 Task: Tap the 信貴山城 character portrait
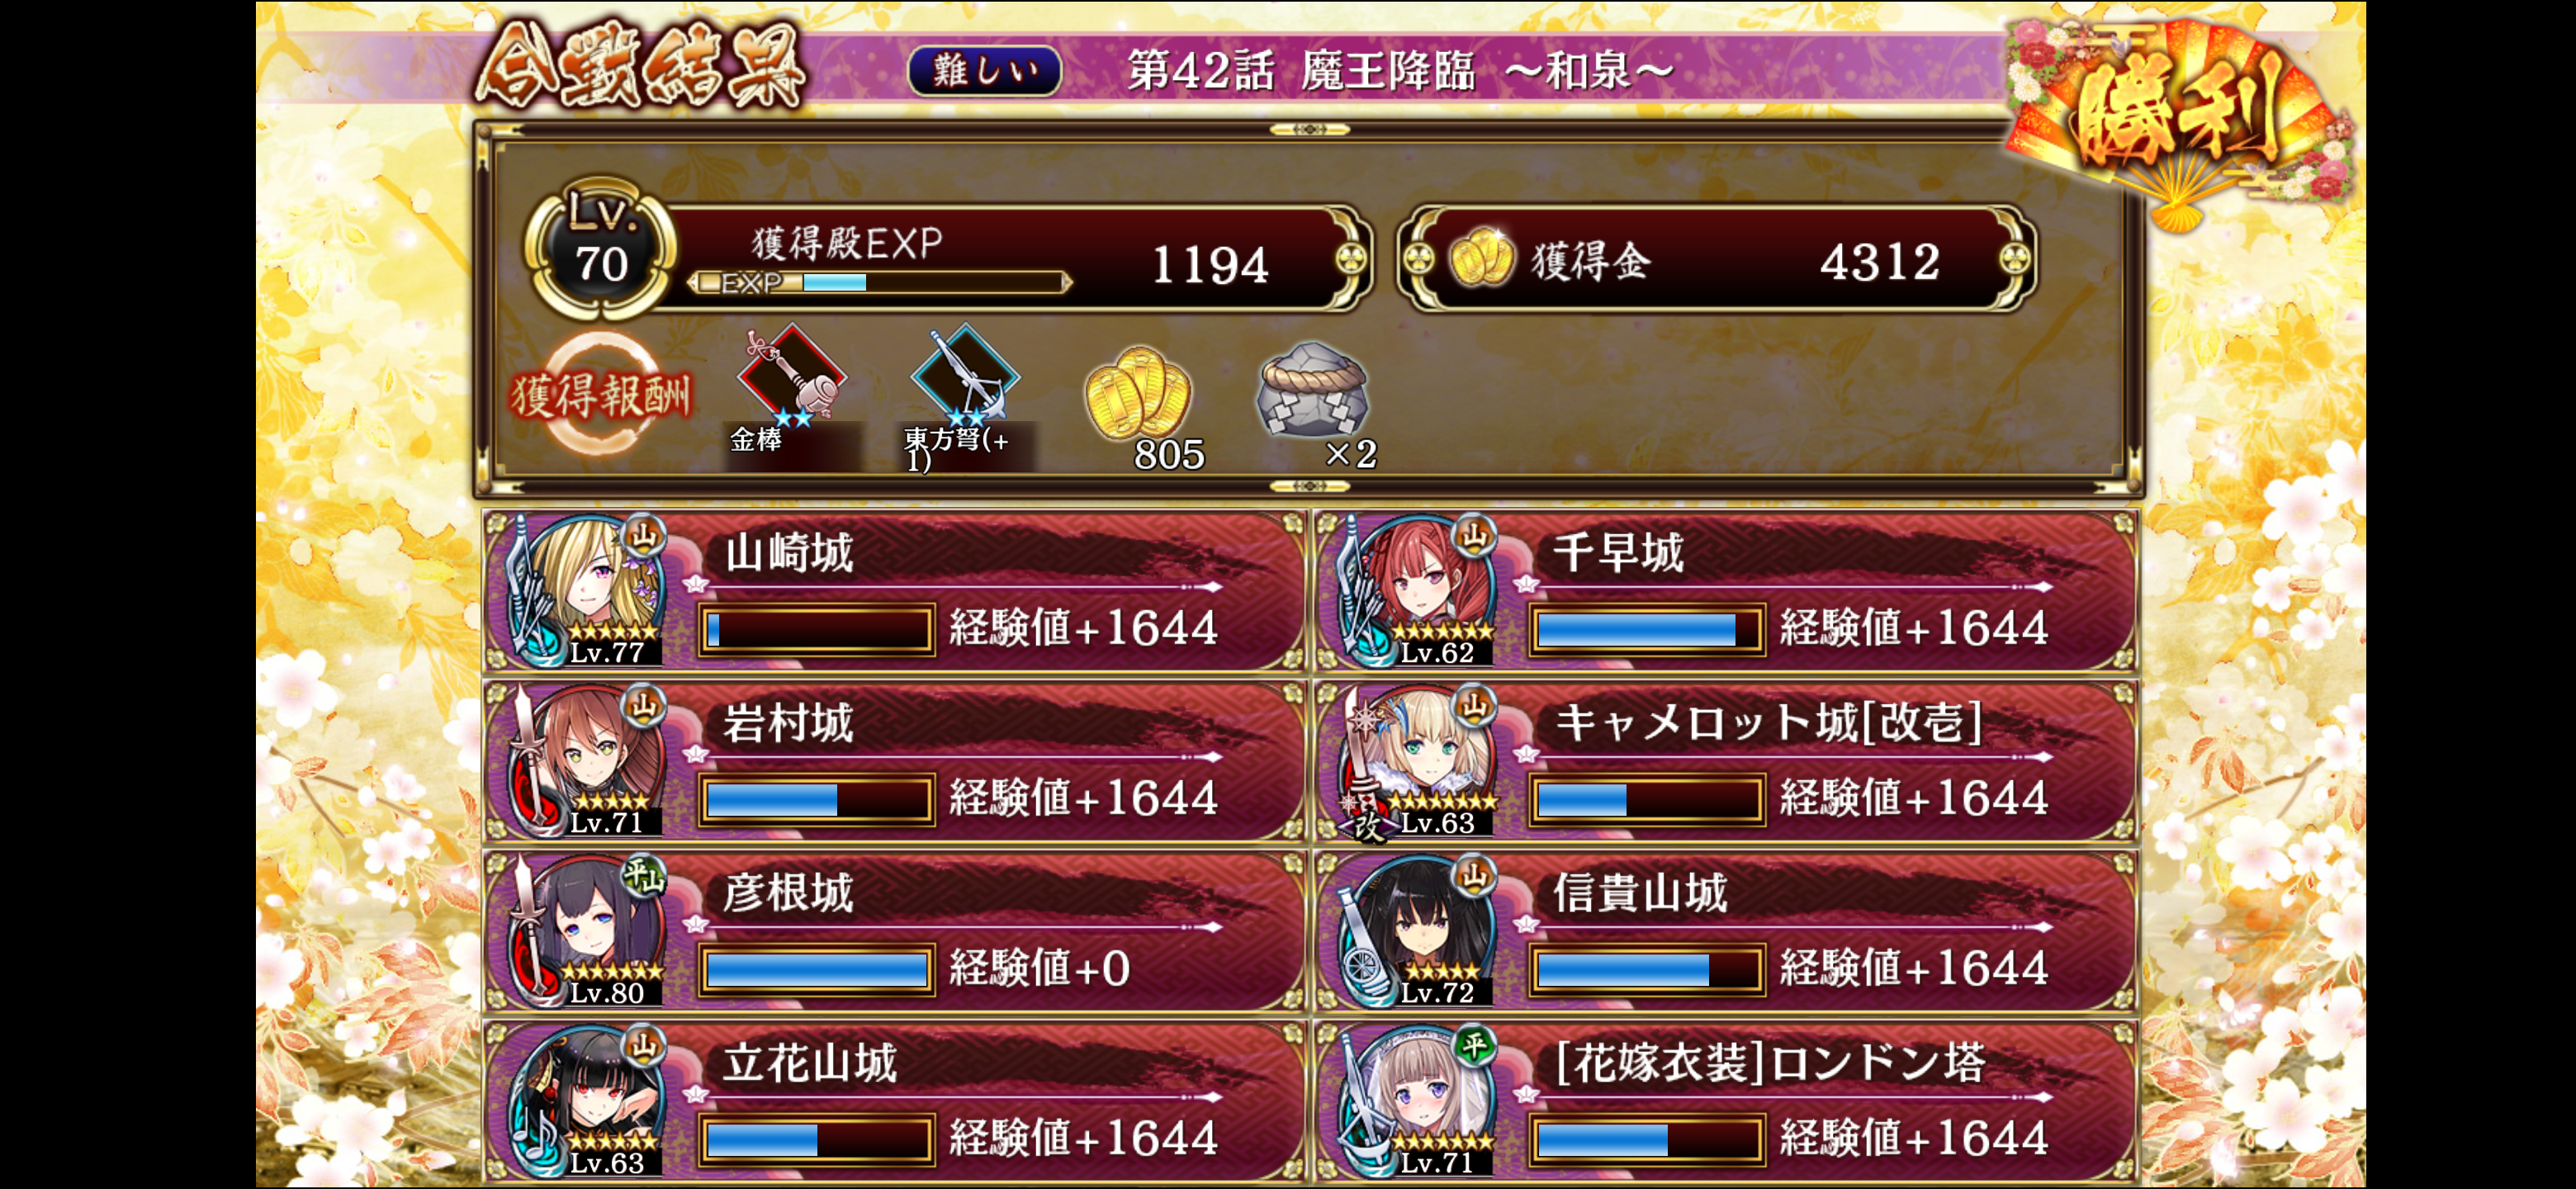pos(1418,931)
